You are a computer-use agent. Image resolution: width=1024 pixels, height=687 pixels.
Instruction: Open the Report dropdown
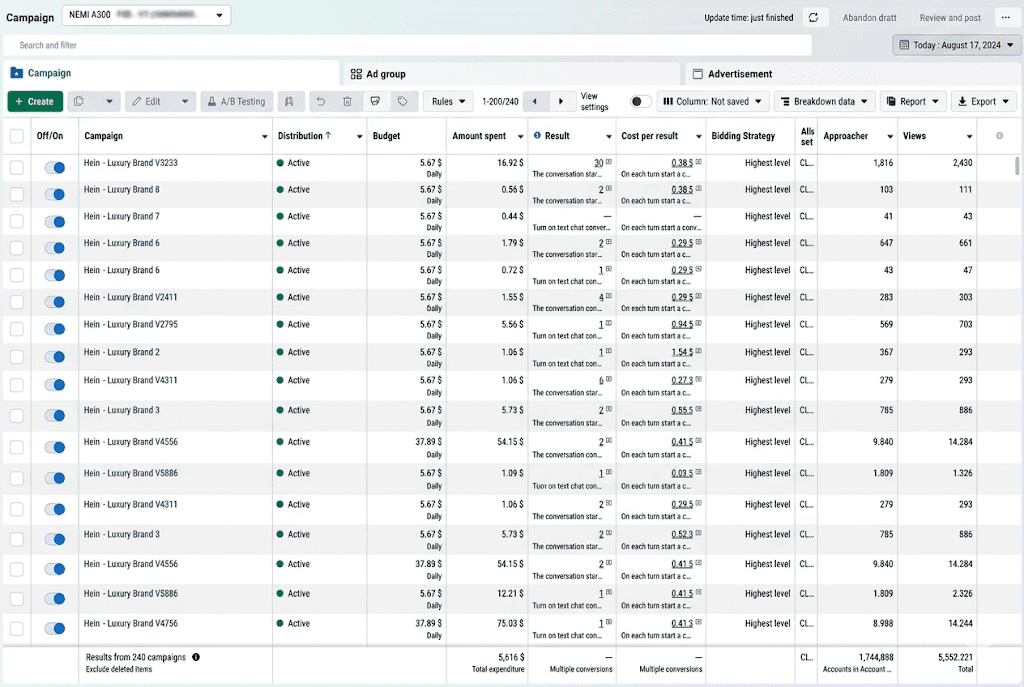[x=913, y=101]
